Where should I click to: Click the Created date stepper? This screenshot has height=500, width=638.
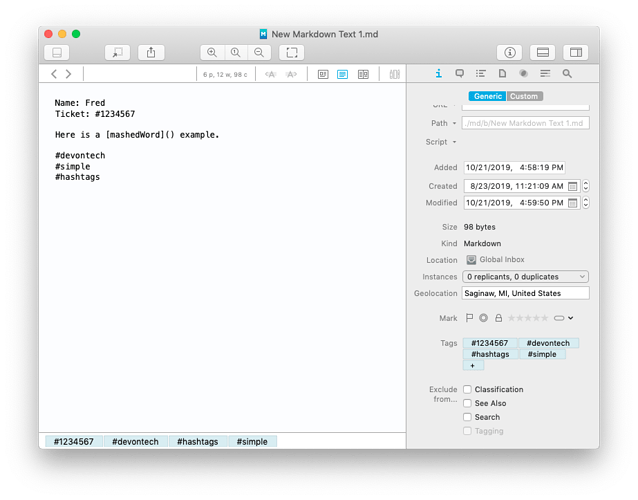pos(586,186)
